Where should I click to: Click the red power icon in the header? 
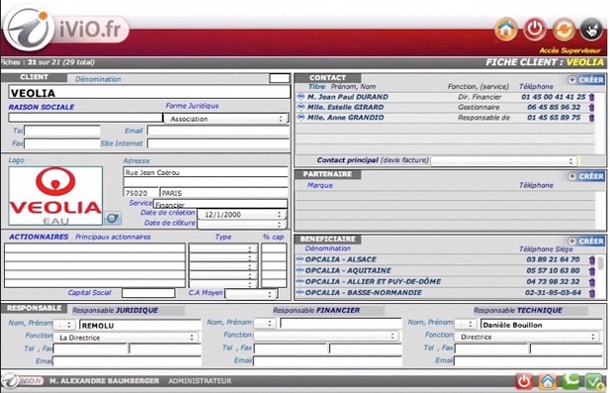[x=535, y=29]
